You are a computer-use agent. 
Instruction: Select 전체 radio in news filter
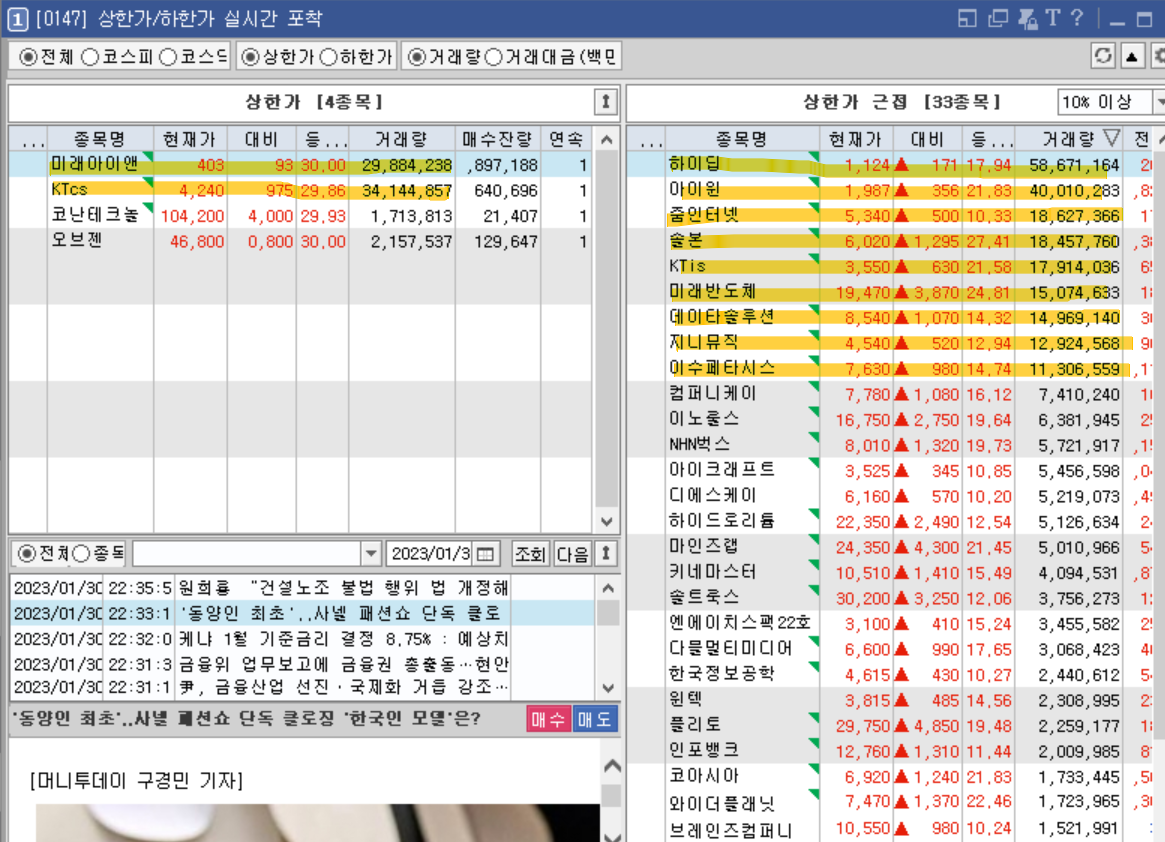pos(27,553)
